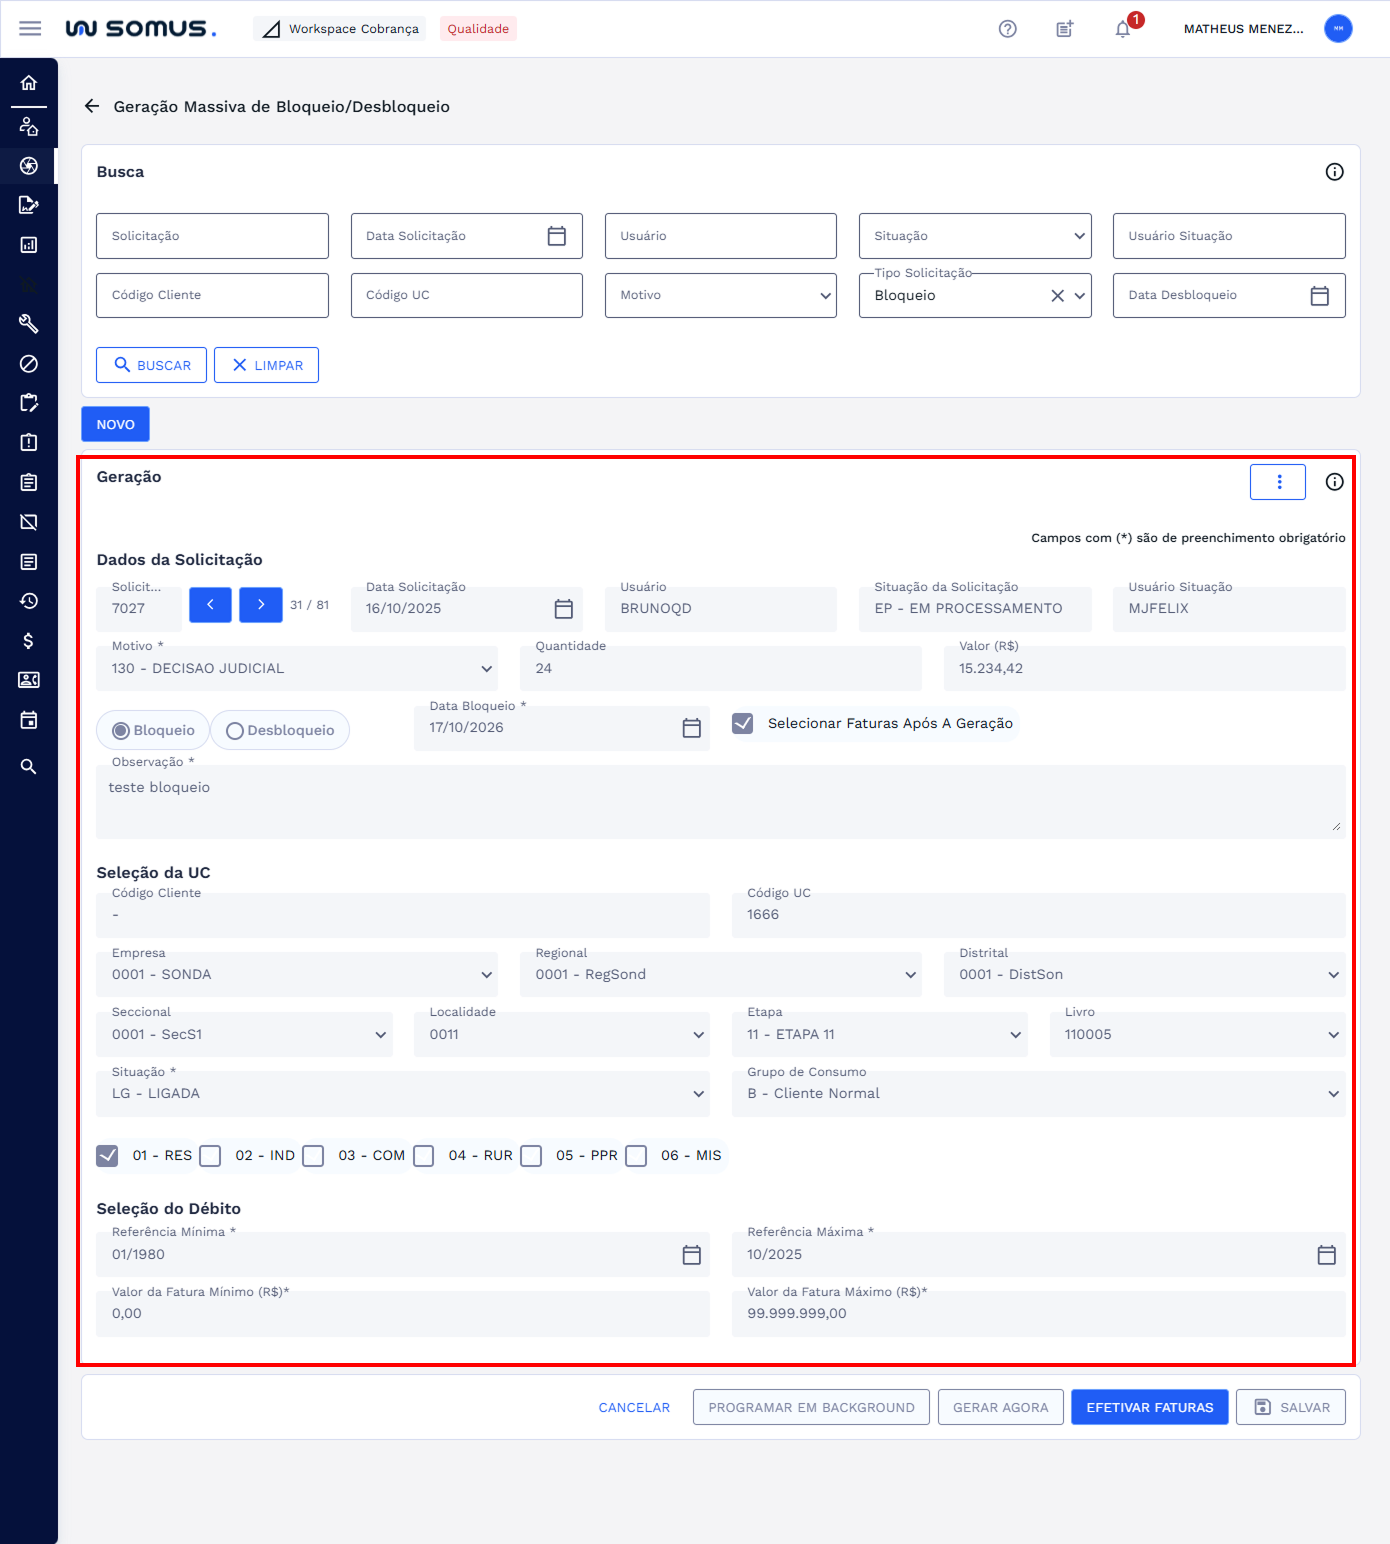
Task: Select the Desbloqueio radio option
Action: pos(235,731)
